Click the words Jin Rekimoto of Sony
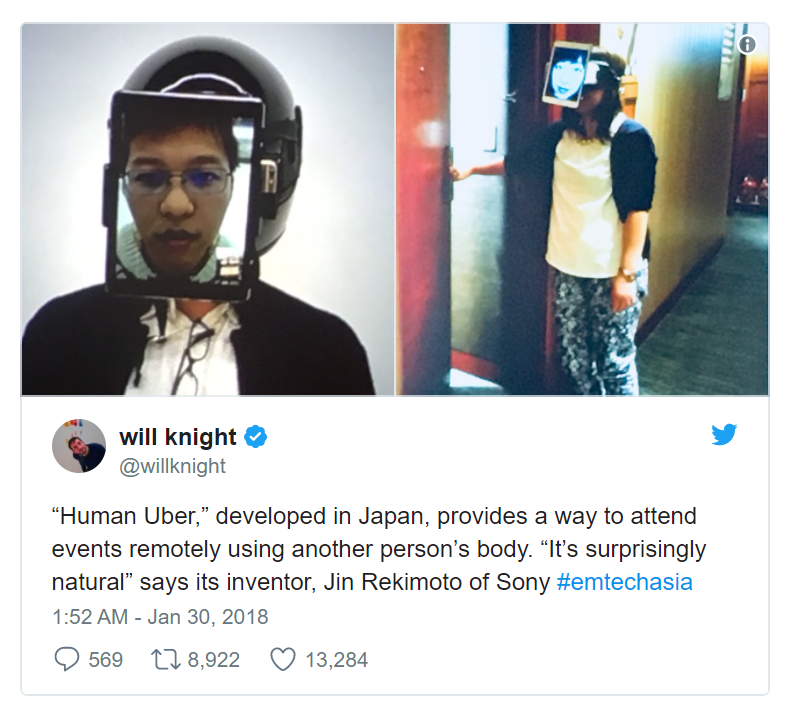The width and height of the screenshot is (785, 726). [437, 582]
